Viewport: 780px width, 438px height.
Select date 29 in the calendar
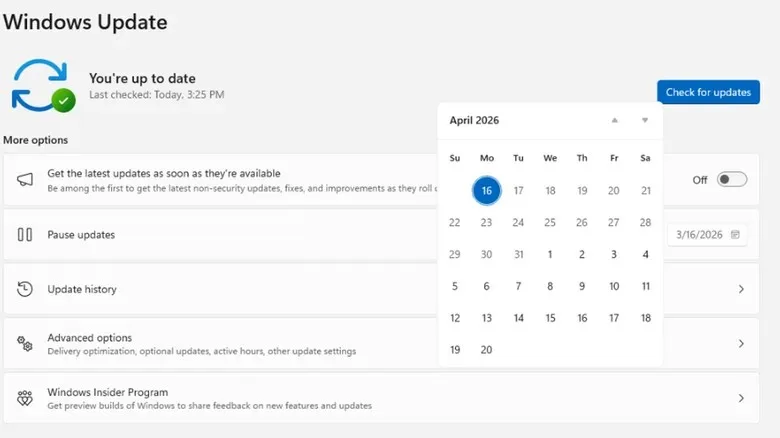pos(455,254)
